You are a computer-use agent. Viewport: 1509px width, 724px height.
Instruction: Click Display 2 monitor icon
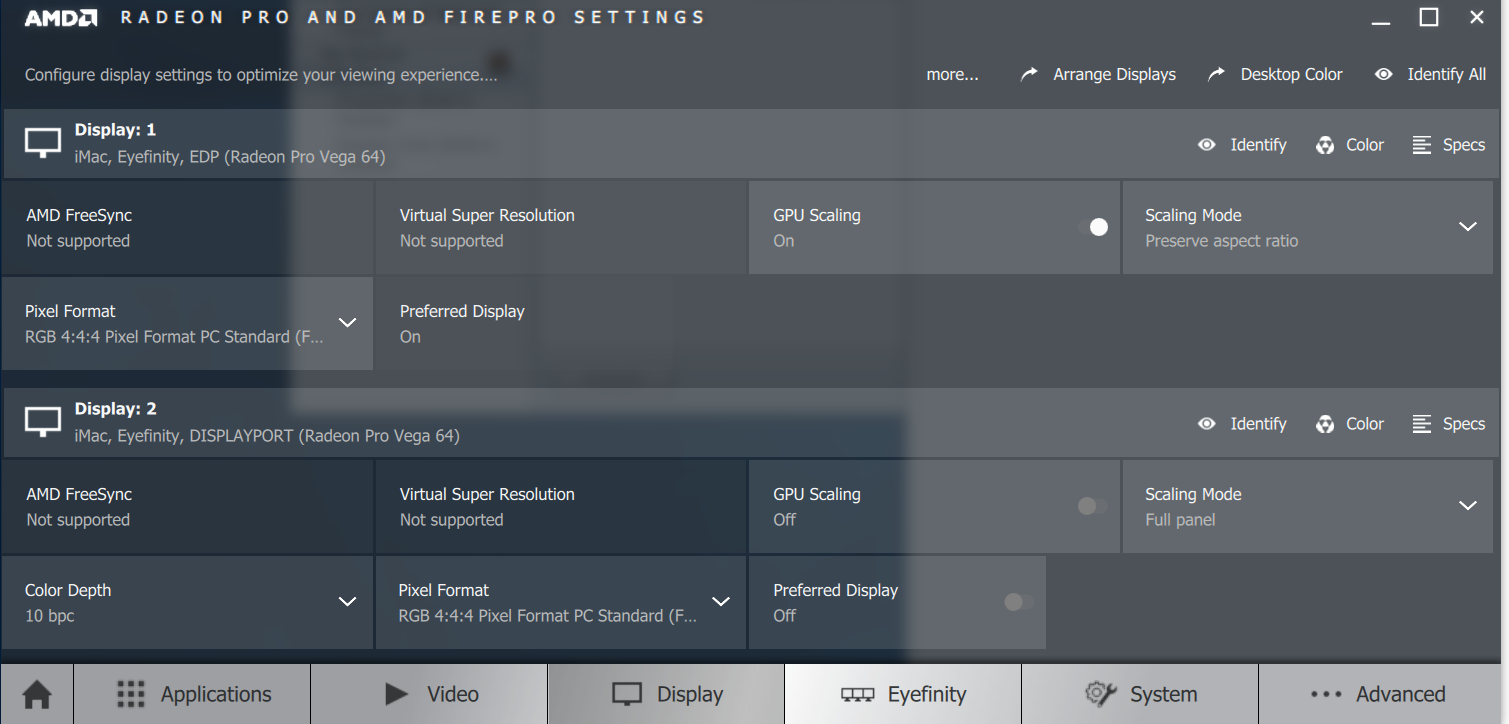point(43,423)
